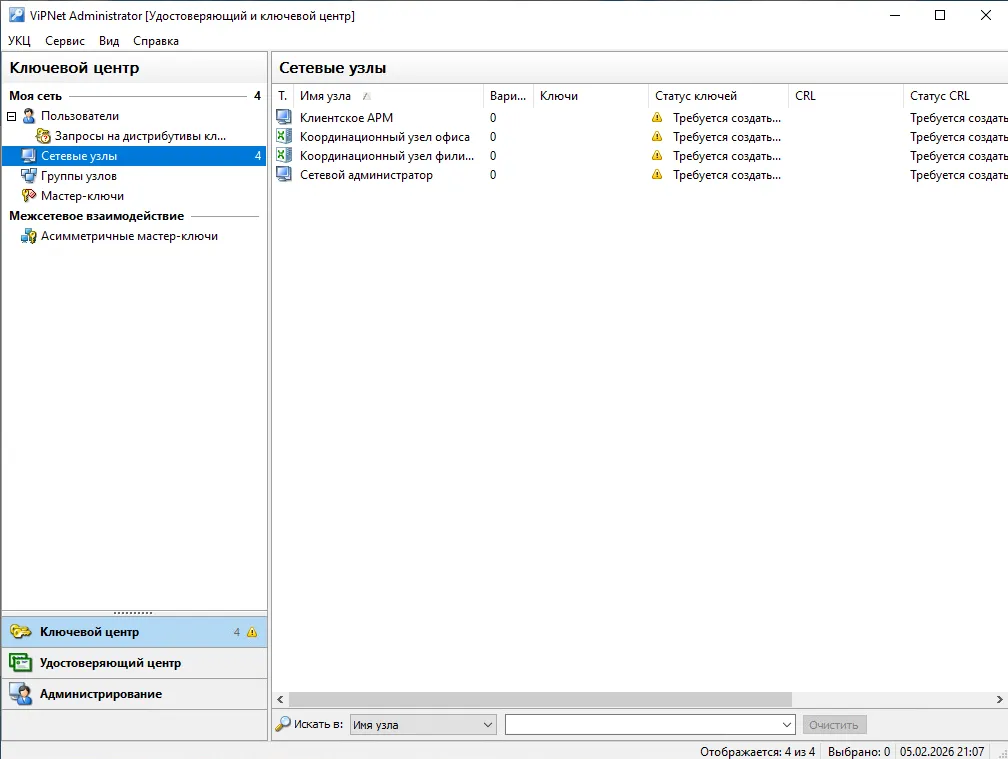The height and width of the screenshot is (759, 1008).
Task: Click the Клиентское АРМ node computer icon
Action: point(284,118)
